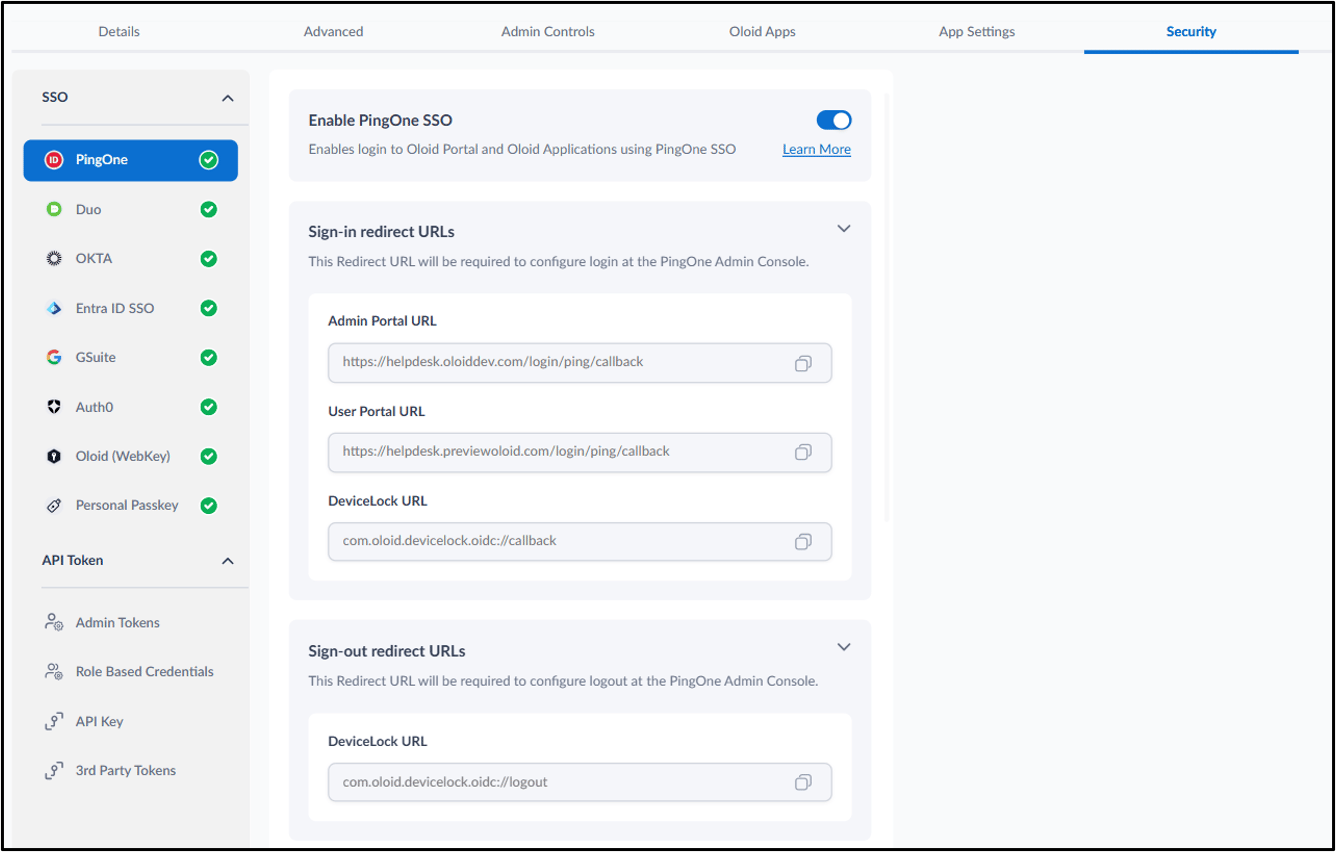The height and width of the screenshot is (852, 1336).
Task: Open the Learn More link
Action: click(816, 149)
